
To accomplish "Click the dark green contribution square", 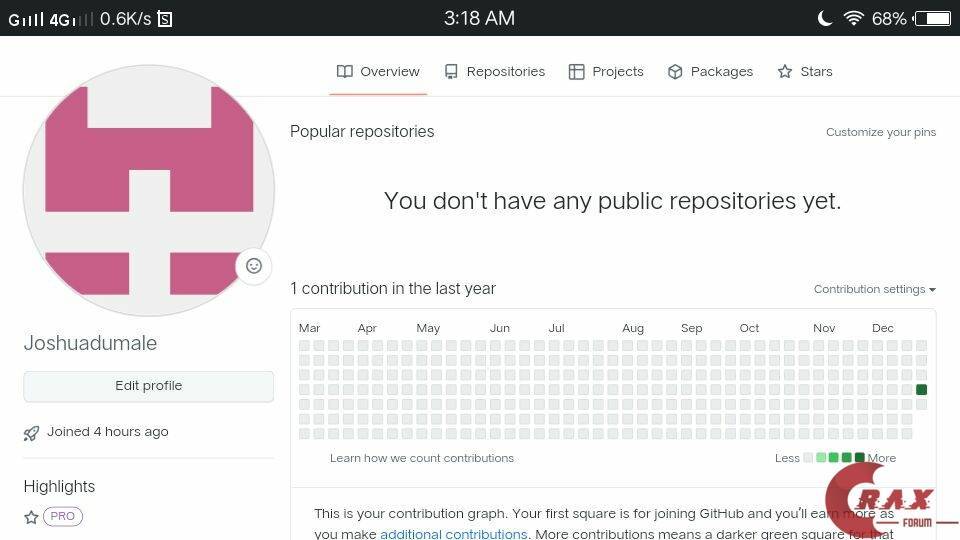I will (921, 390).
